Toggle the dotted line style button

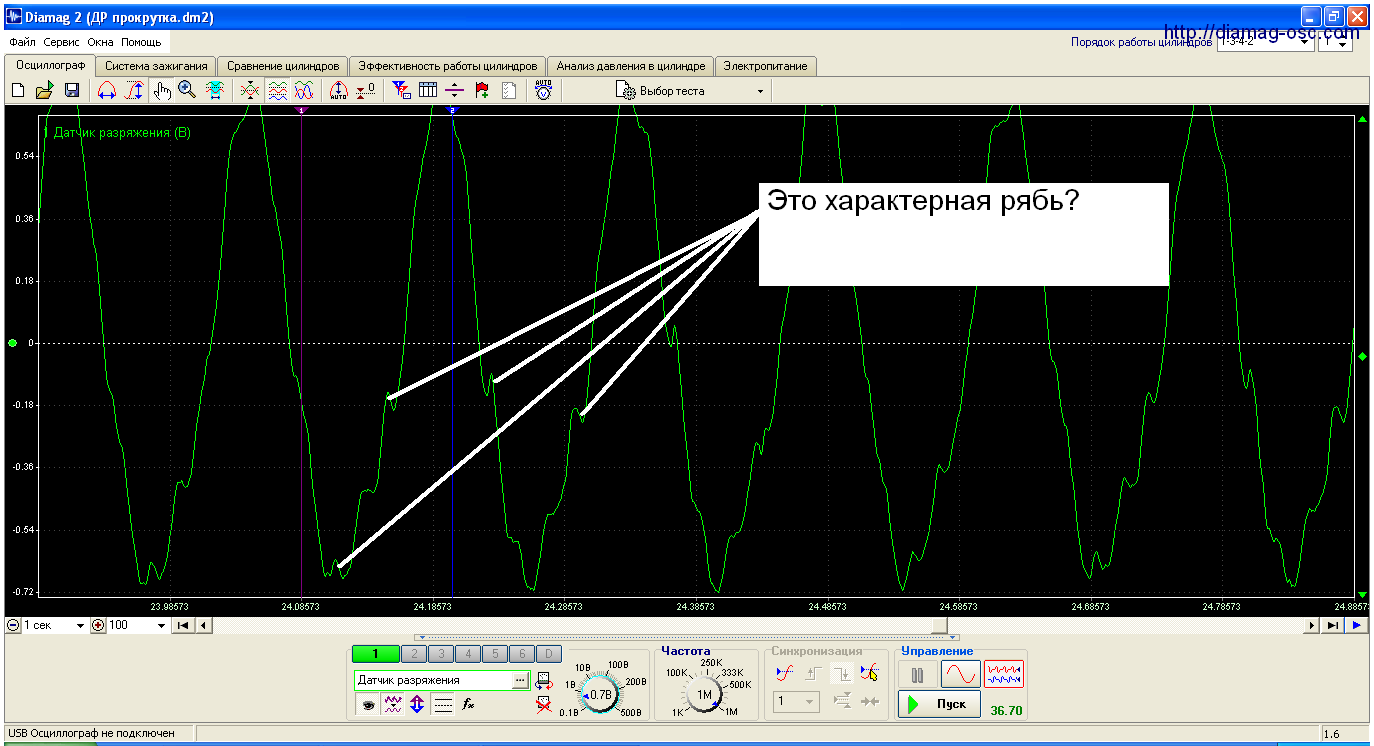pos(443,704)
